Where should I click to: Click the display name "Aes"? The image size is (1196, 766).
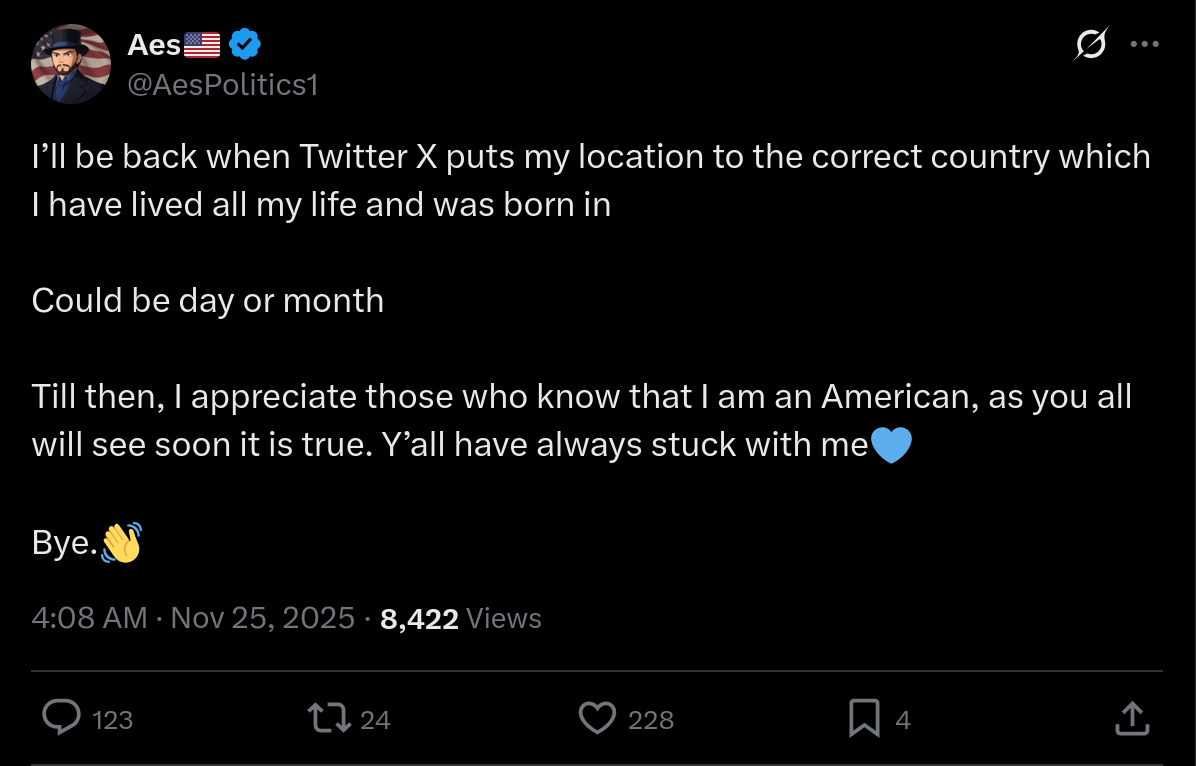[x=154, y=45]
